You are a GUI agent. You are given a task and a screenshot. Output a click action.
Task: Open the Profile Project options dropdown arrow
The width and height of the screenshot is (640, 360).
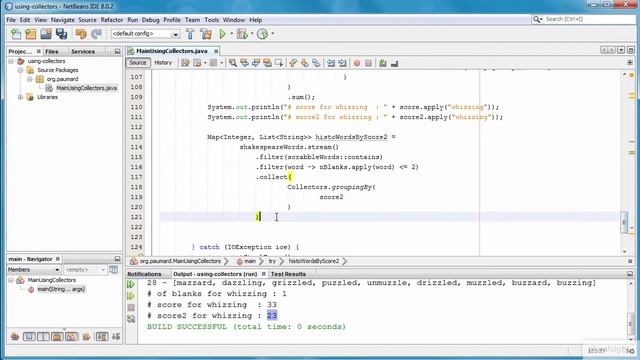pyautogui.click(x=273, y=34)
